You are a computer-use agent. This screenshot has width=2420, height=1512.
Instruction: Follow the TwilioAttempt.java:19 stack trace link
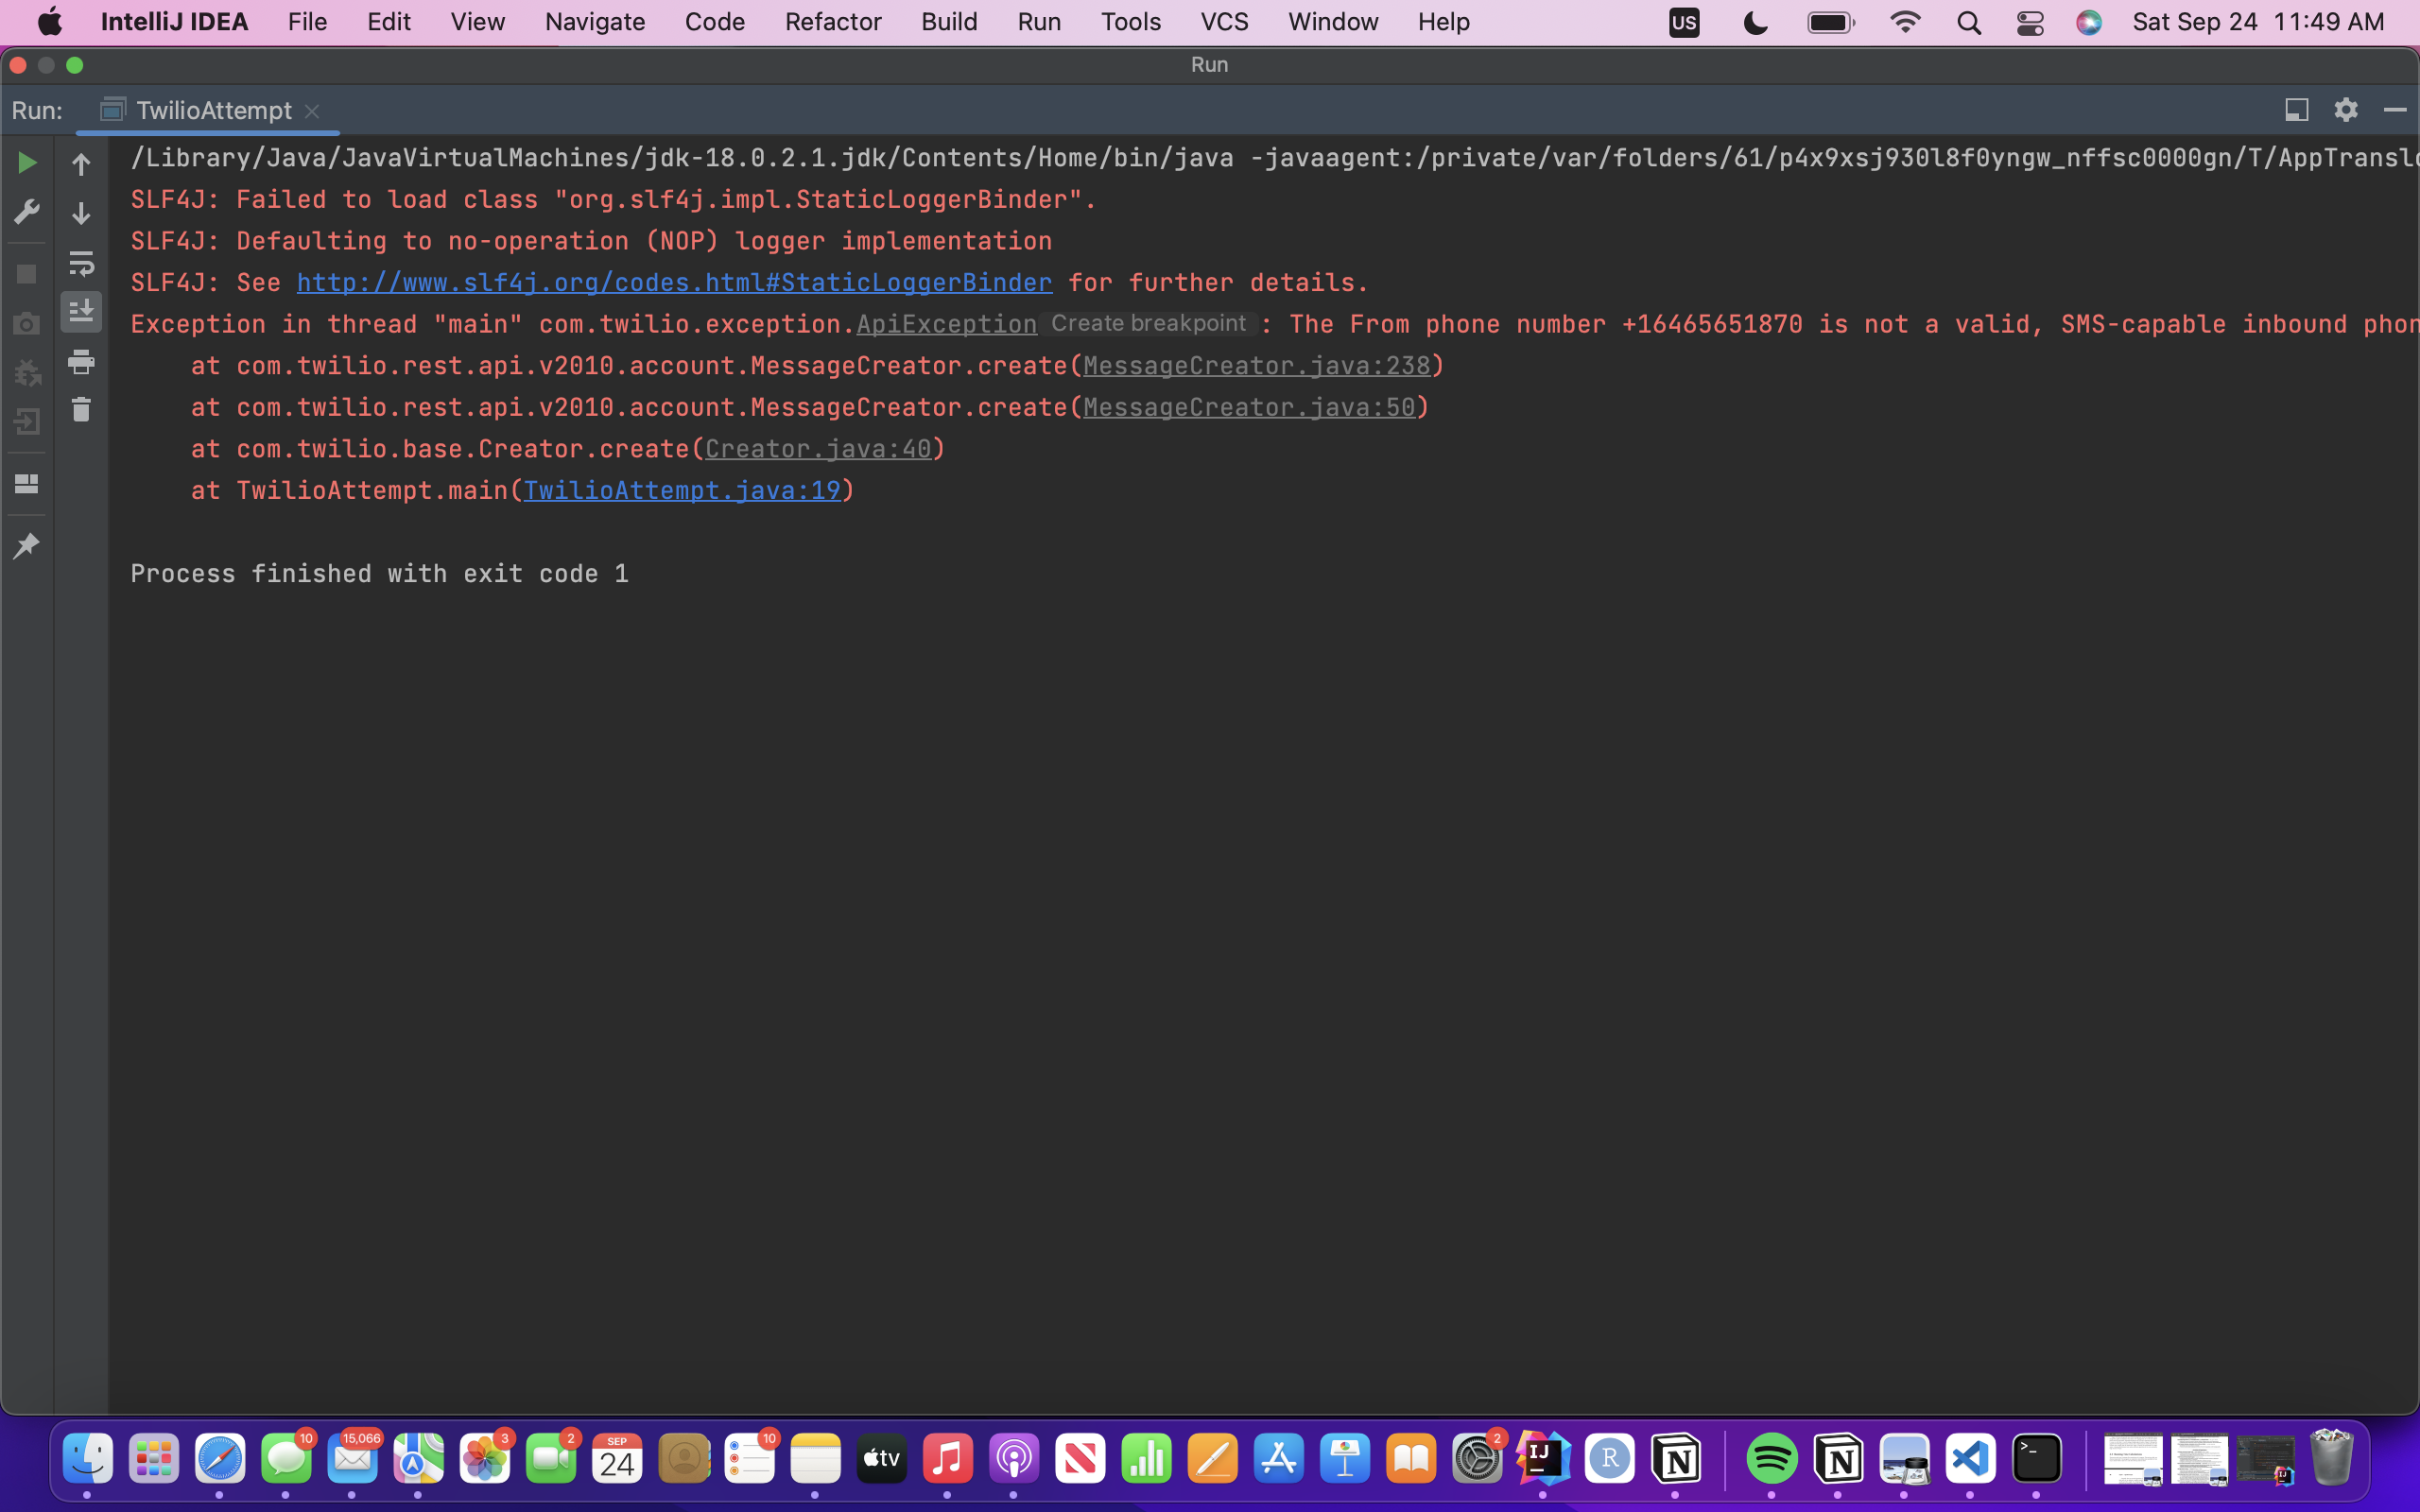point(681,491)
